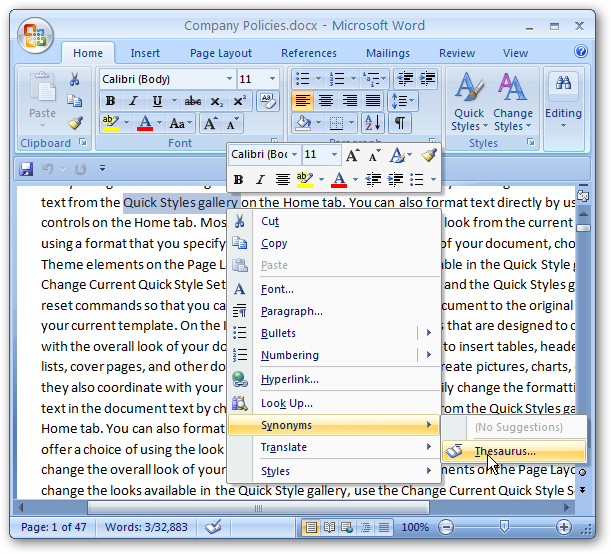Toggle Underline in the ribbon Font group
611x554 pixels.
pos(157,101)
